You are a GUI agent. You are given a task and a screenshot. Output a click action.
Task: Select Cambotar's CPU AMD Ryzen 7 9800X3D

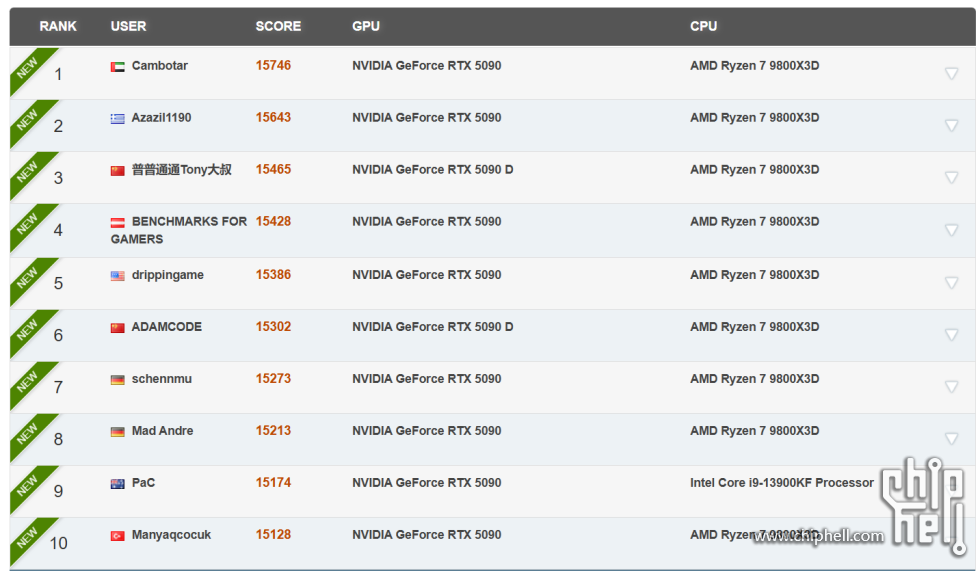754,66
